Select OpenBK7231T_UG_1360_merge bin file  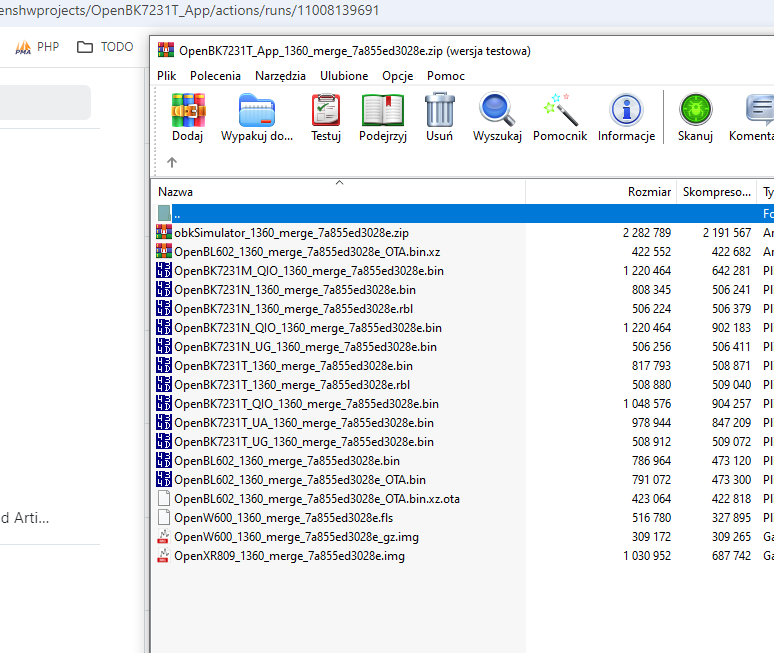304,442
